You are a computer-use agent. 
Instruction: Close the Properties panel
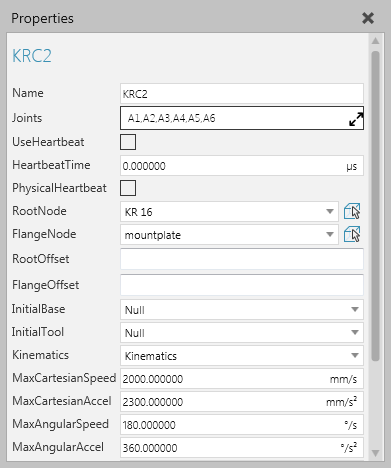click(368, 18)
